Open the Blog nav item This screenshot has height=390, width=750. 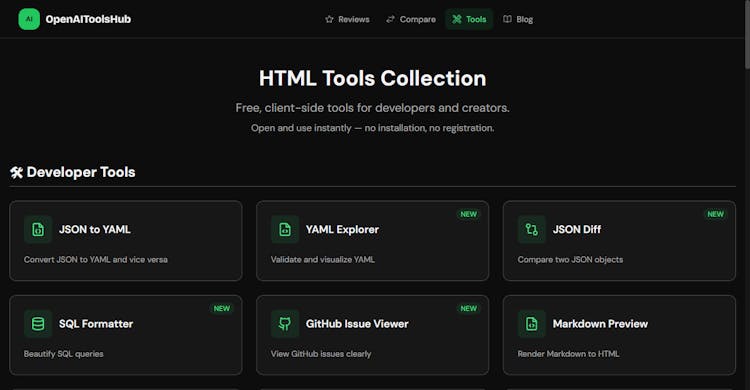point(518,19)
